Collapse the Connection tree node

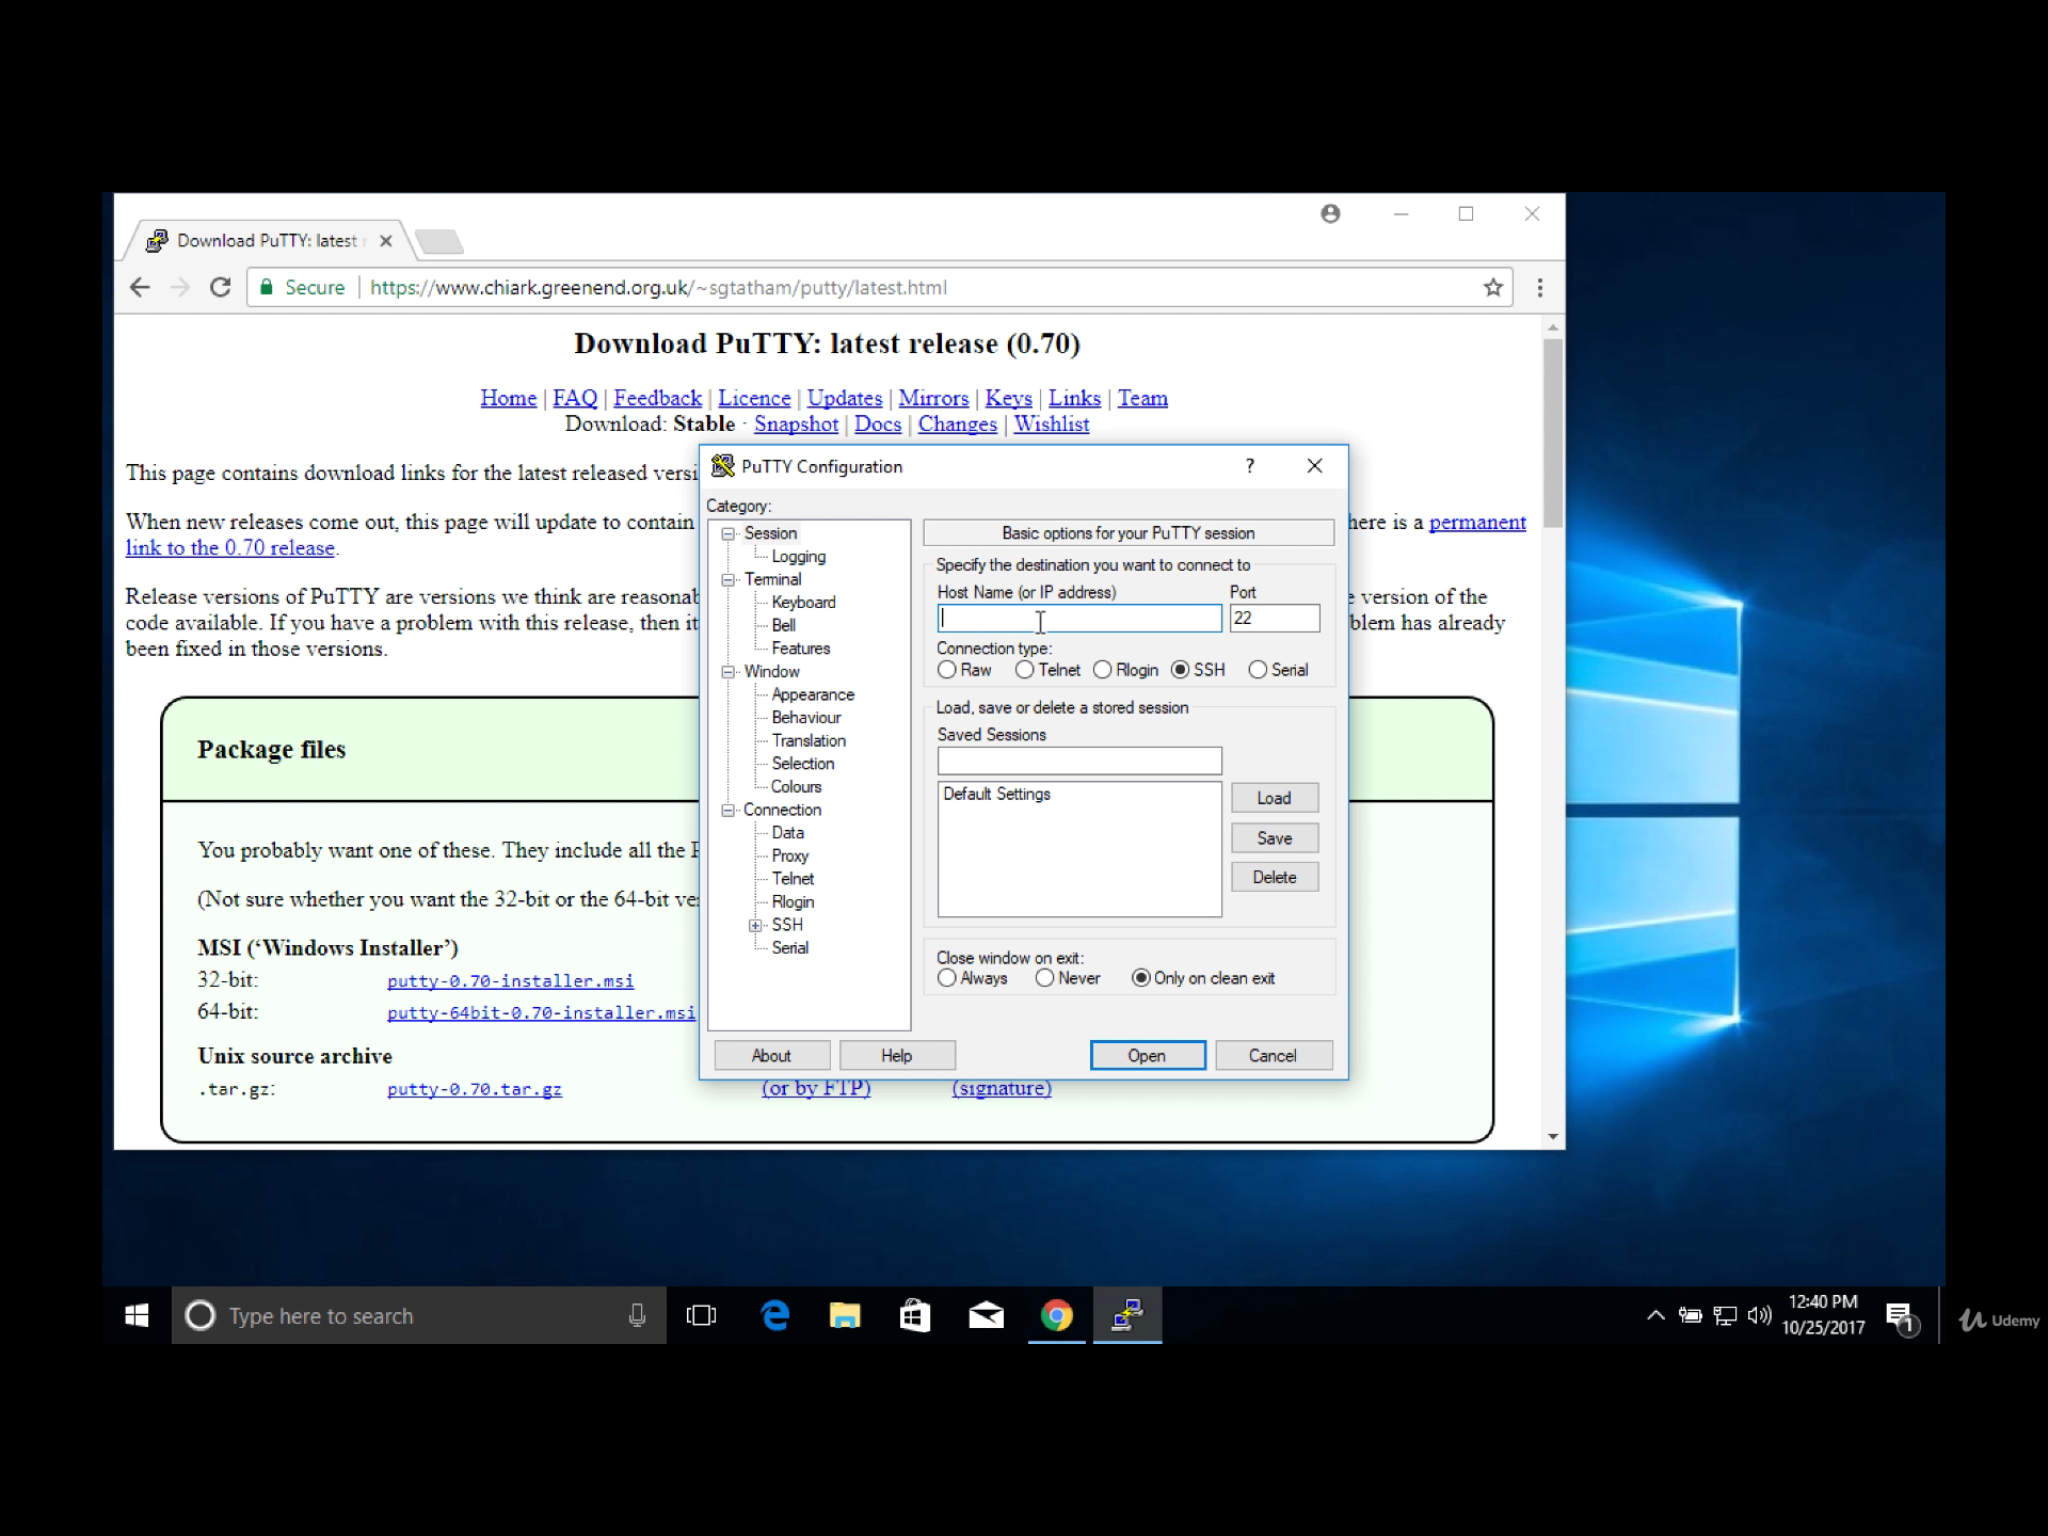(729, 810)
